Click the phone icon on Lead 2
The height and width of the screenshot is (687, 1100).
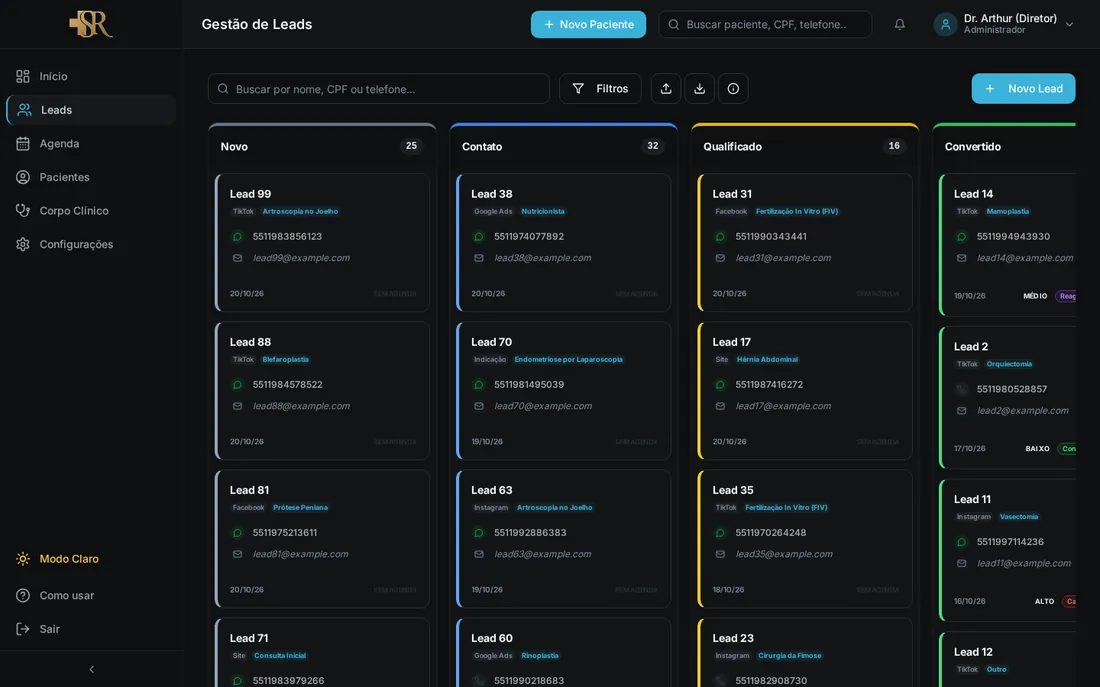962,389
